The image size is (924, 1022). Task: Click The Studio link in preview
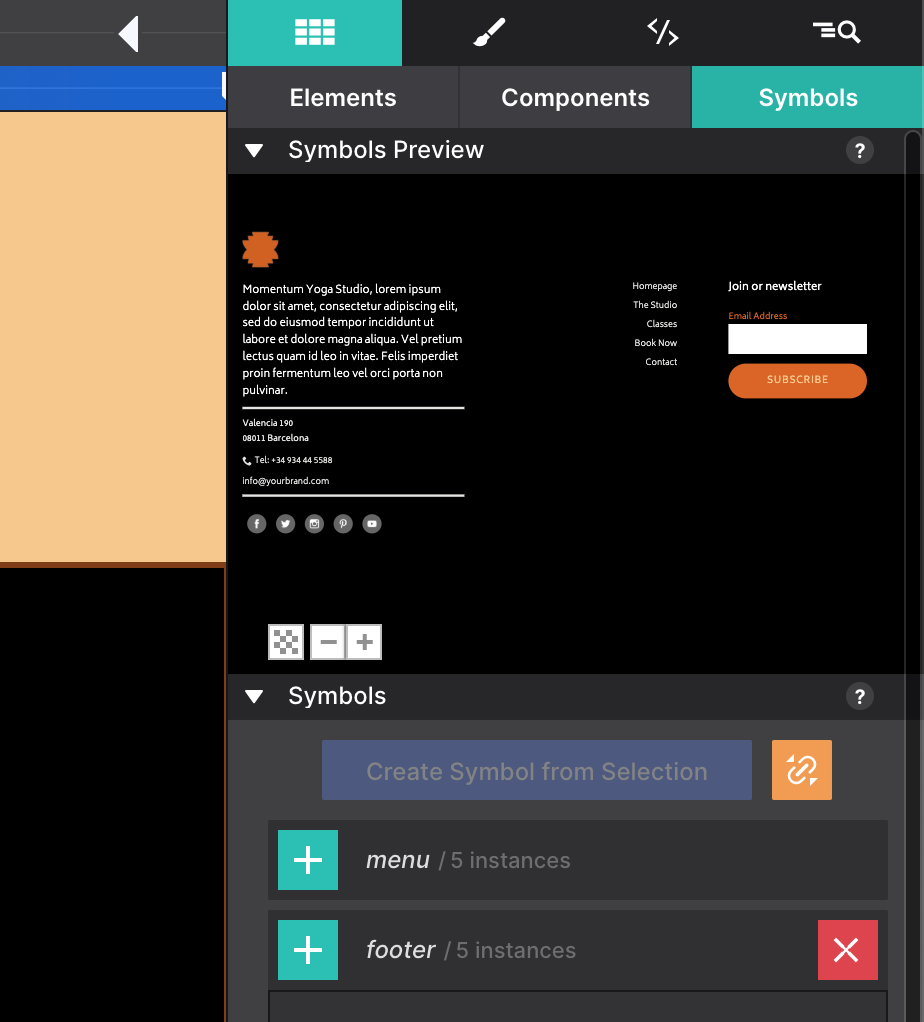point(655,304)
